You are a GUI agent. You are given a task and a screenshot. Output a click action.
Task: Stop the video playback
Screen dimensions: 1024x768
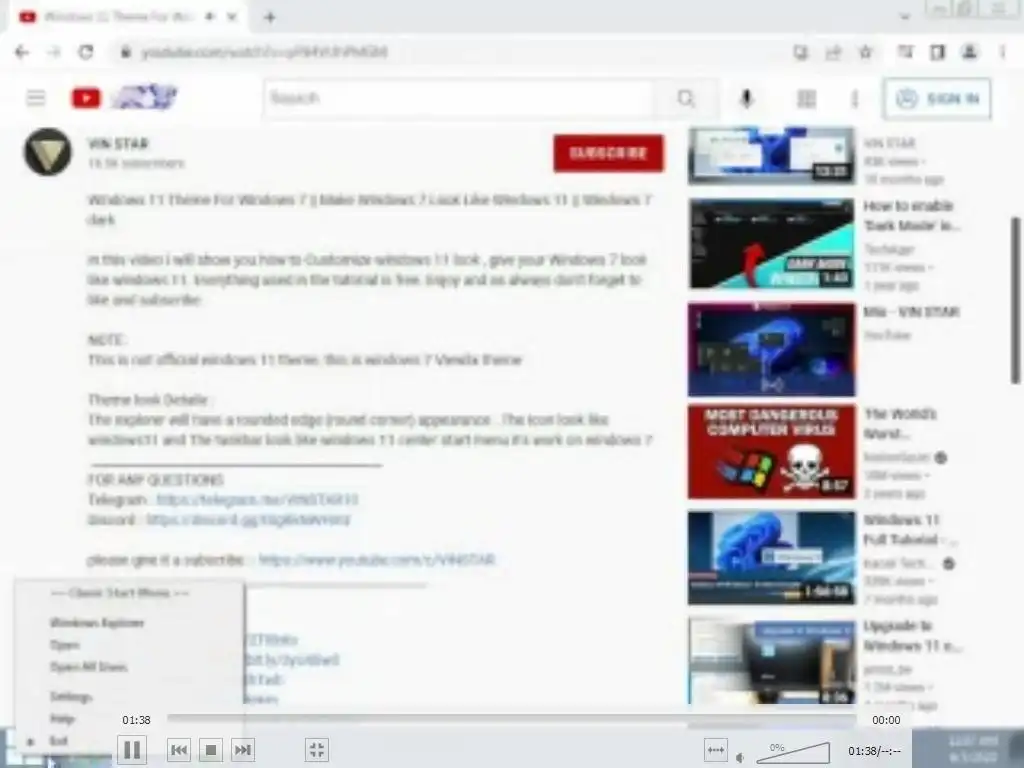pos(211,750)
